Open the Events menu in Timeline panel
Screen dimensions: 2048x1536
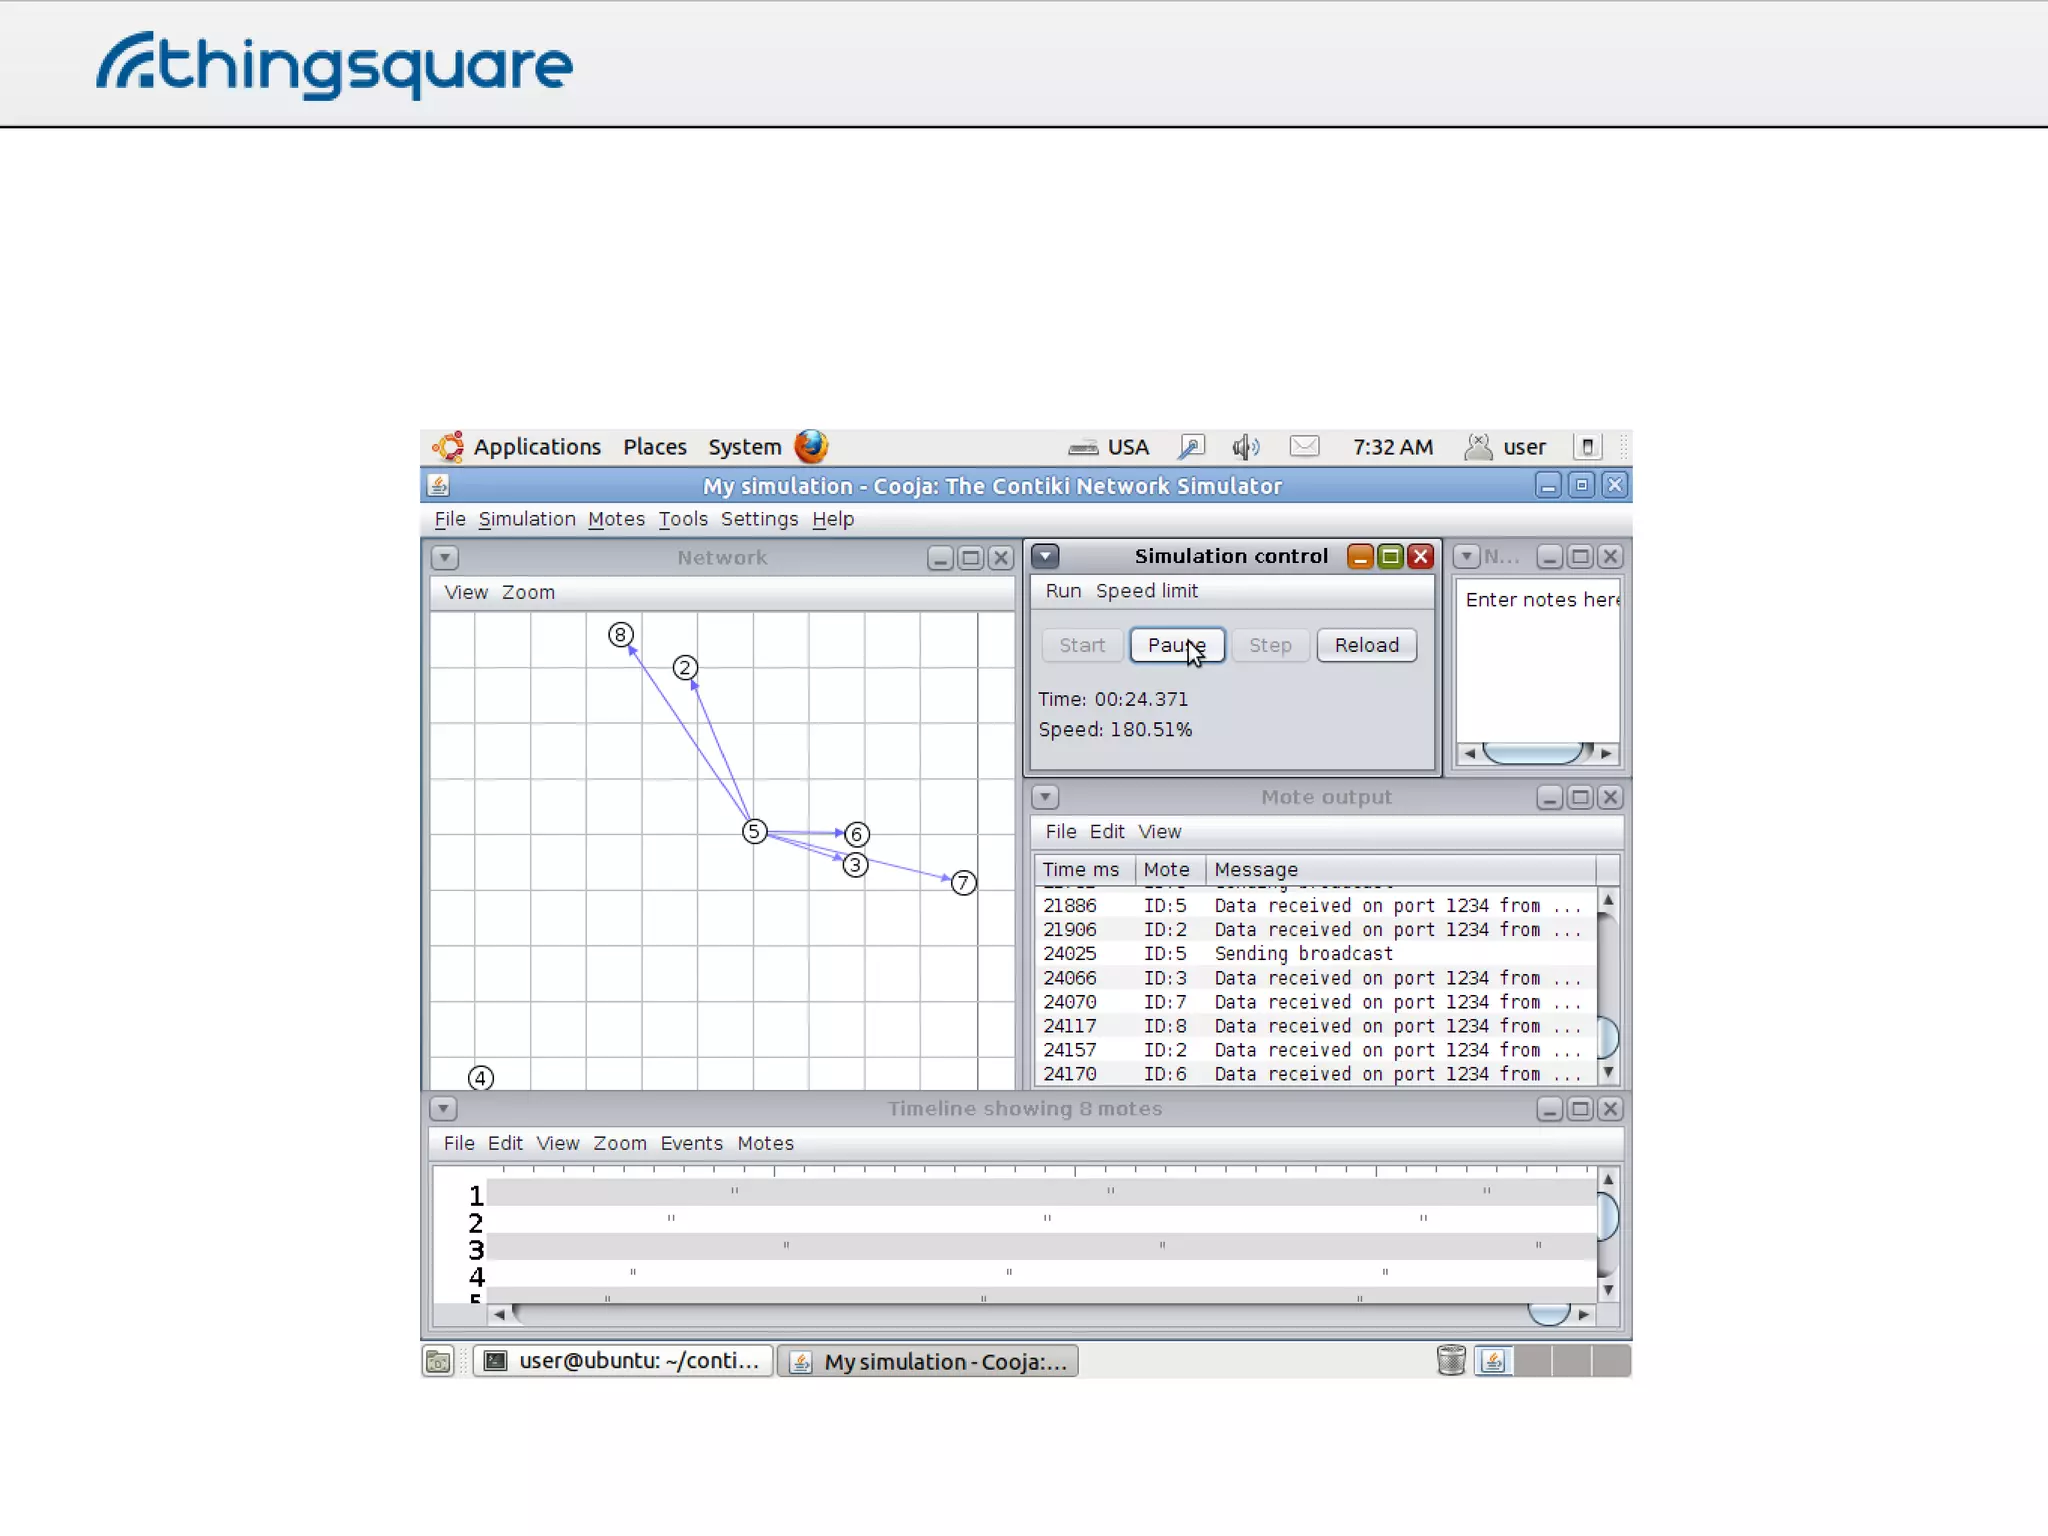coord(691,1143)
